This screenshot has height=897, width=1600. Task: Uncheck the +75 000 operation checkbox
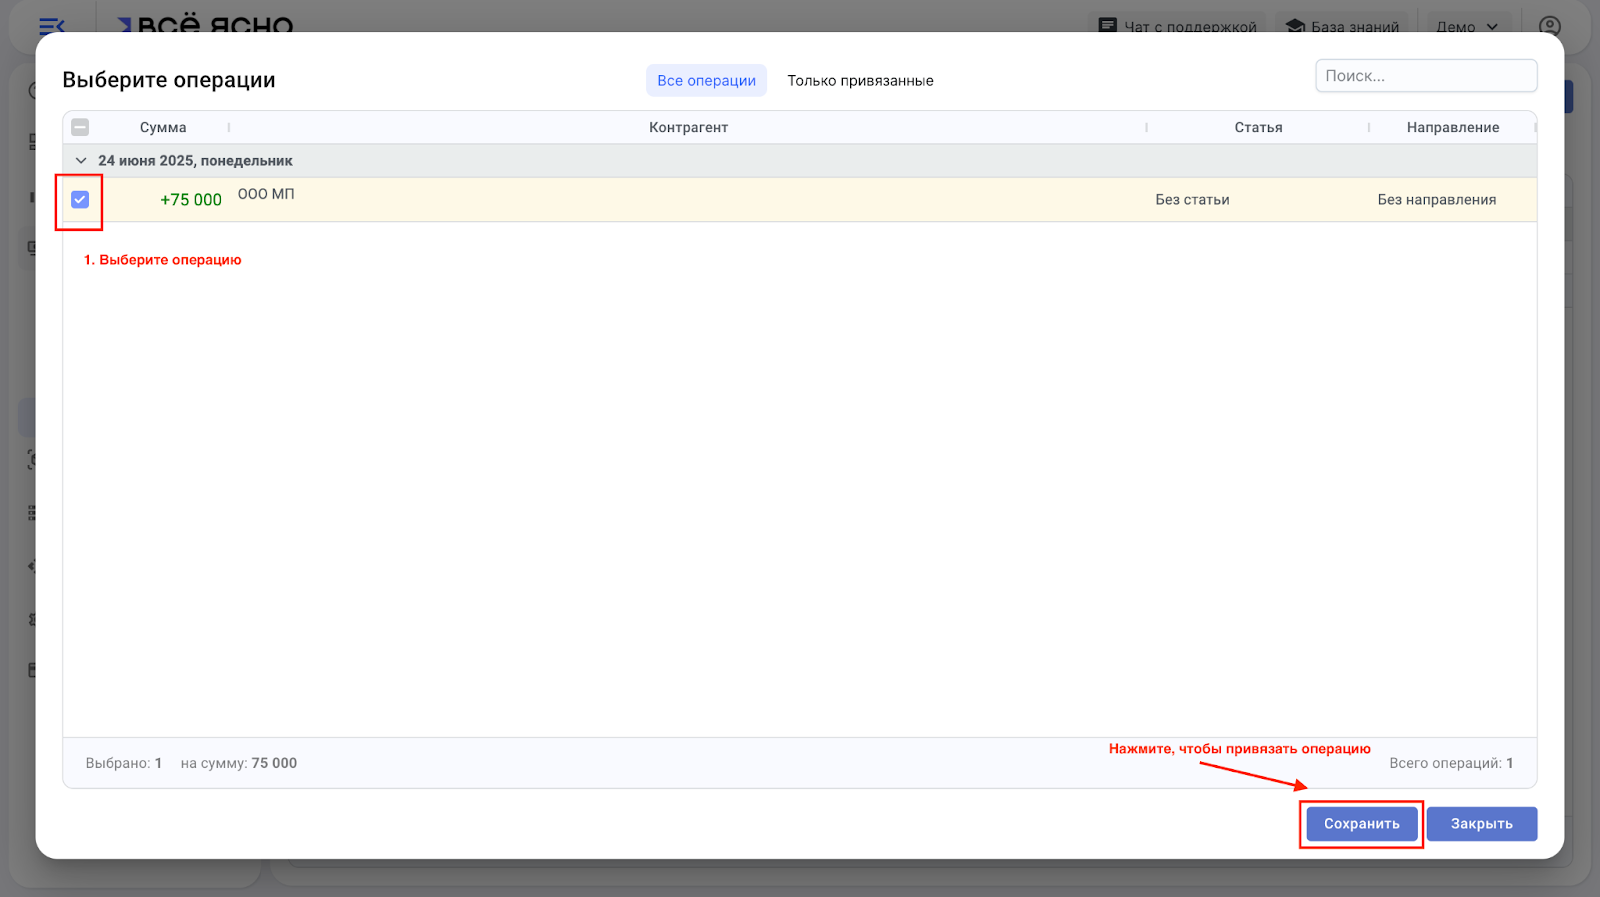[x=80, y=200]
